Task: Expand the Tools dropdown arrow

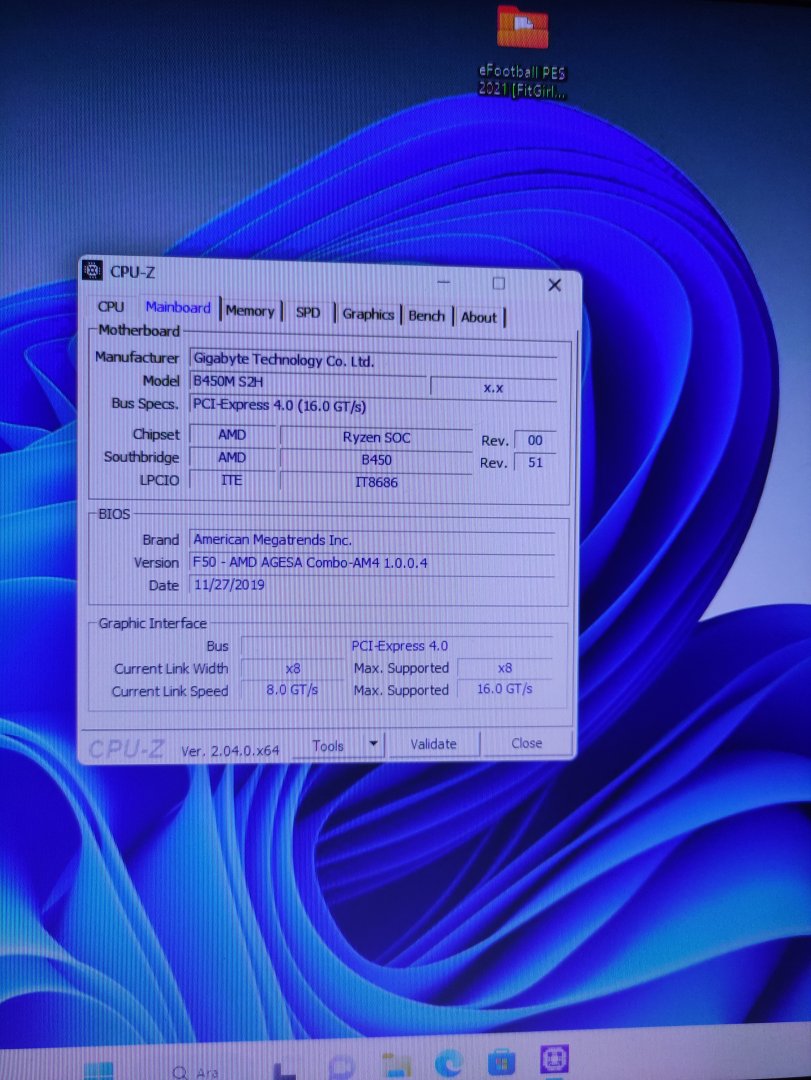Action: (373, 744)
